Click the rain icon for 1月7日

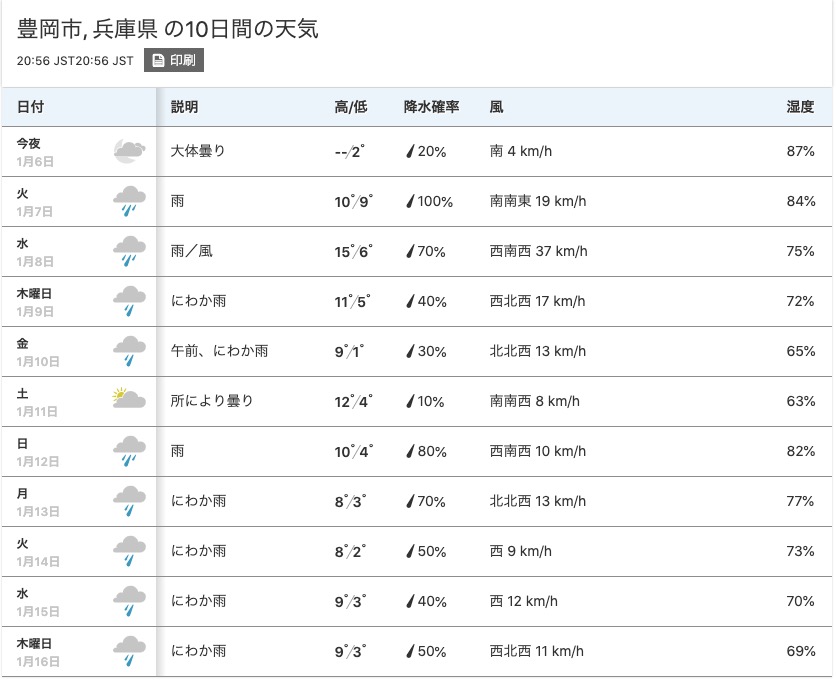(x=129, y=201)
